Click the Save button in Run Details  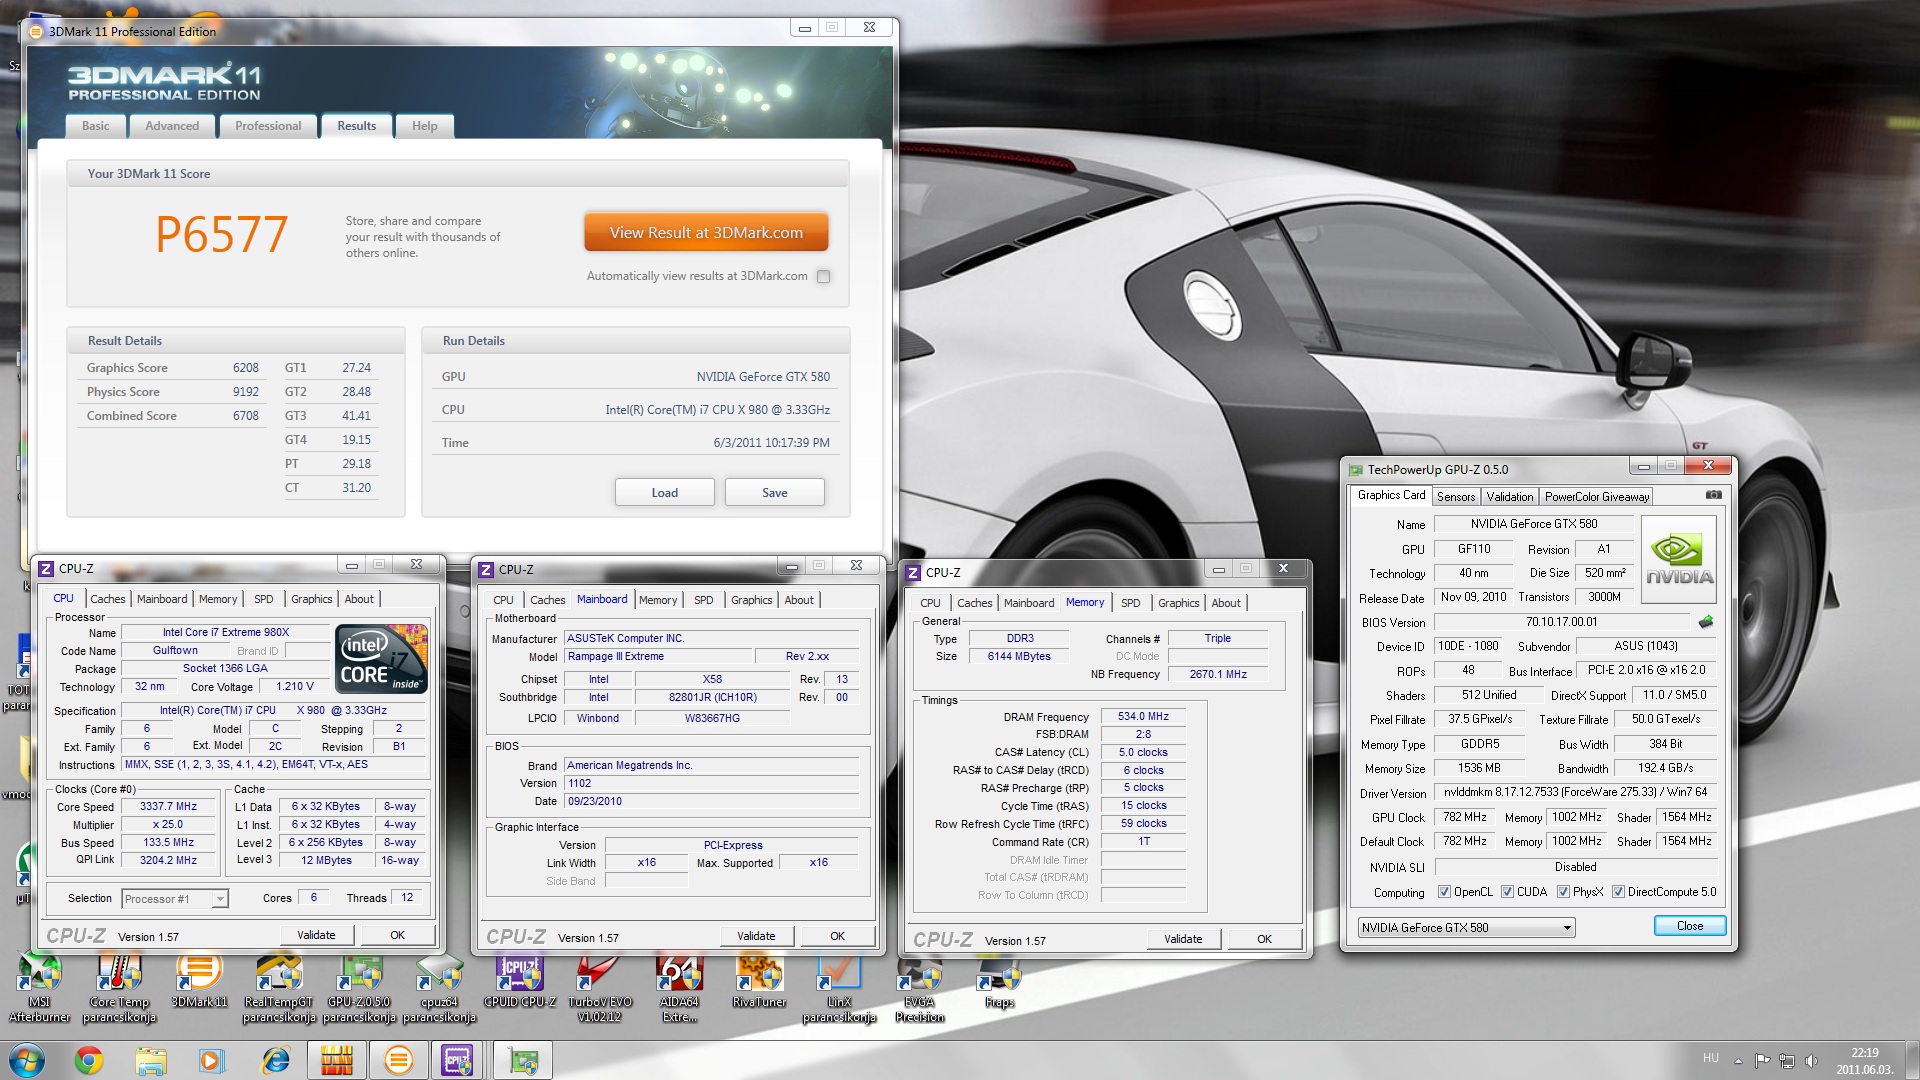tap(774, 493)
